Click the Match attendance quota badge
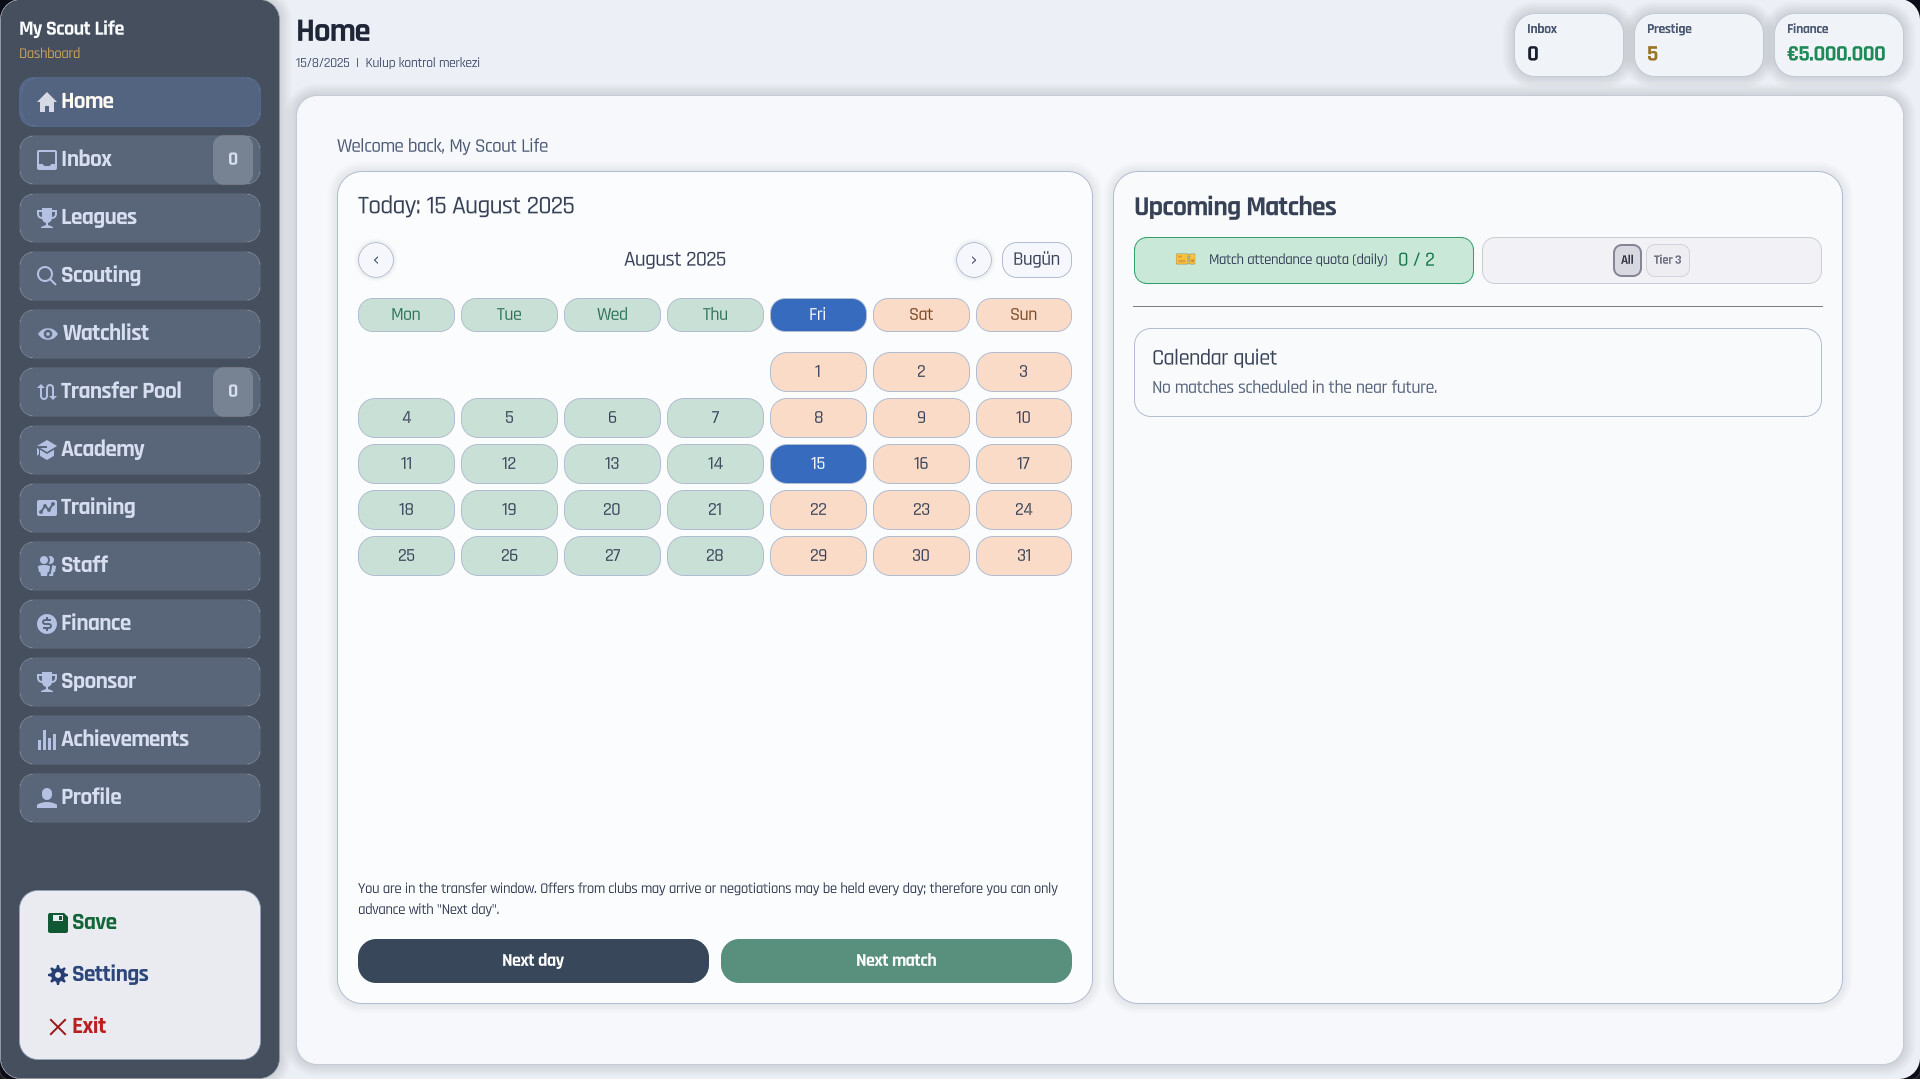This screenshot has width=1920, height=1080. [1303, 260]
